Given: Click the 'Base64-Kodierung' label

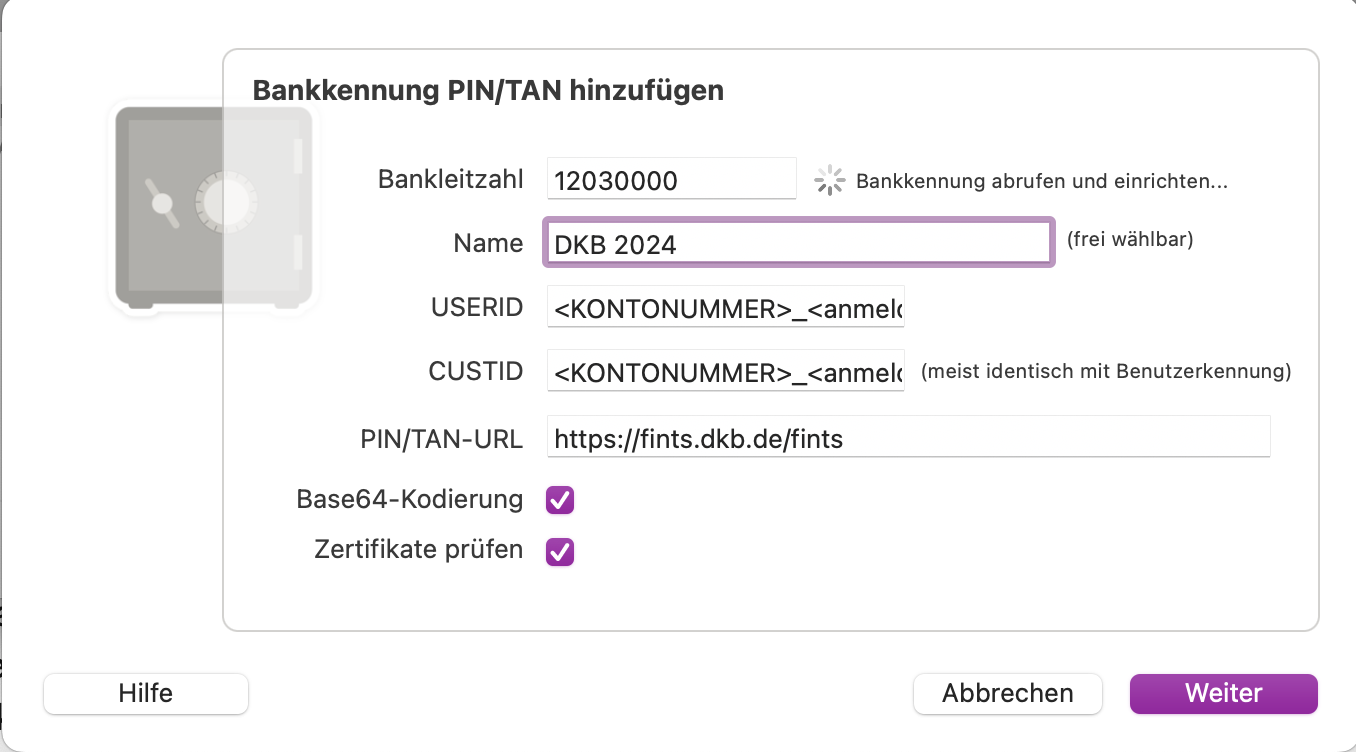Looking at the screenshot, I should (410, 499).
